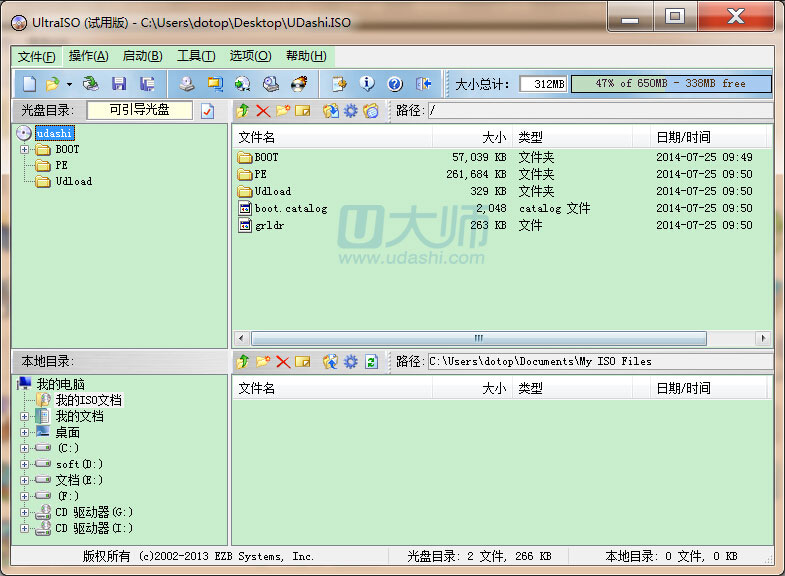Expand the (C:) drive node
This screenshot has width=785, height=576.
(24, 448)
